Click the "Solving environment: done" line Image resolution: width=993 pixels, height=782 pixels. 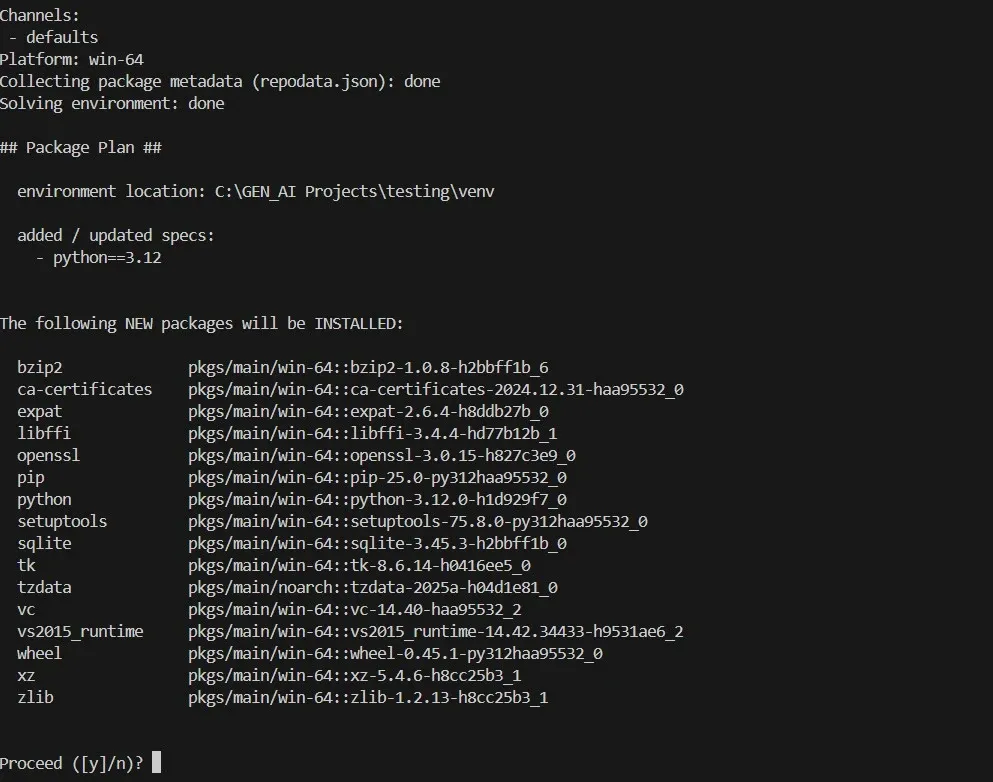(112, 103)
